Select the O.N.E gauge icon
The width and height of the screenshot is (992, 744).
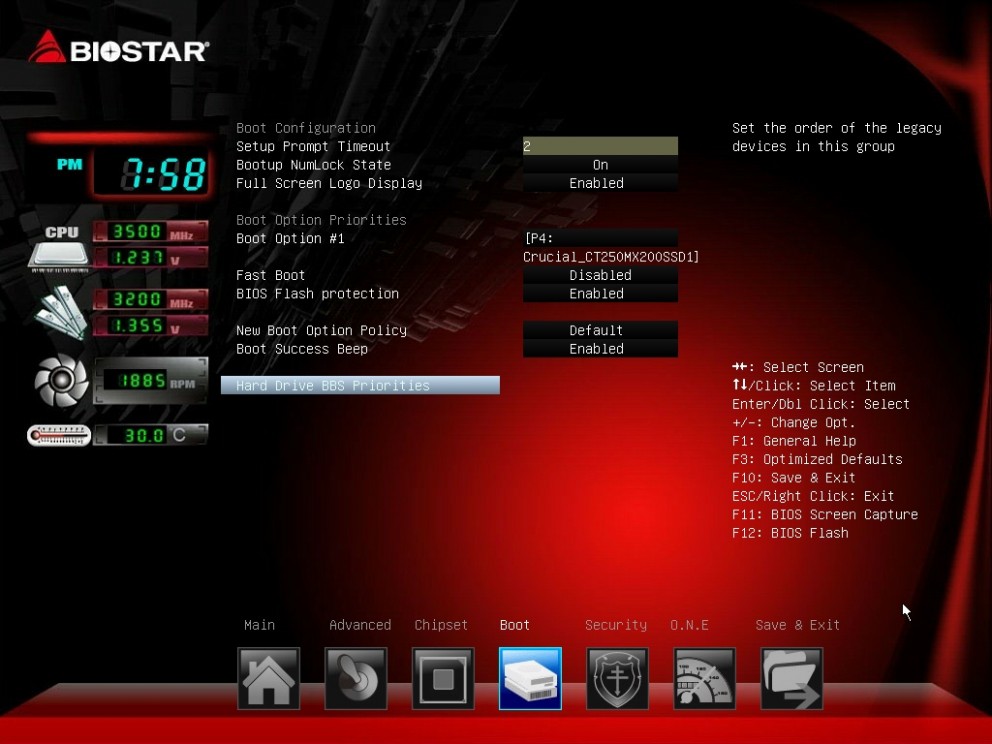[704, 678]
